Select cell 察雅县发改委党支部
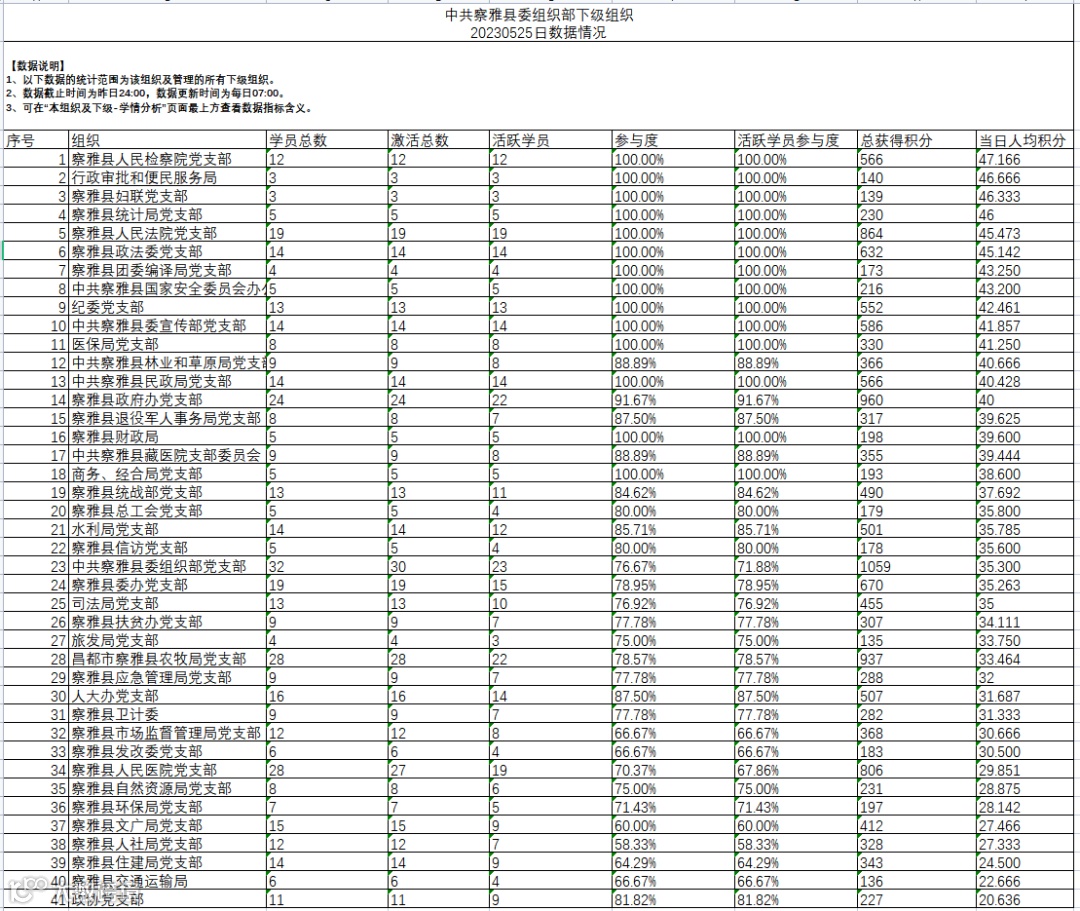This screenshot has width=1080, height=911. tap(167, 752)
